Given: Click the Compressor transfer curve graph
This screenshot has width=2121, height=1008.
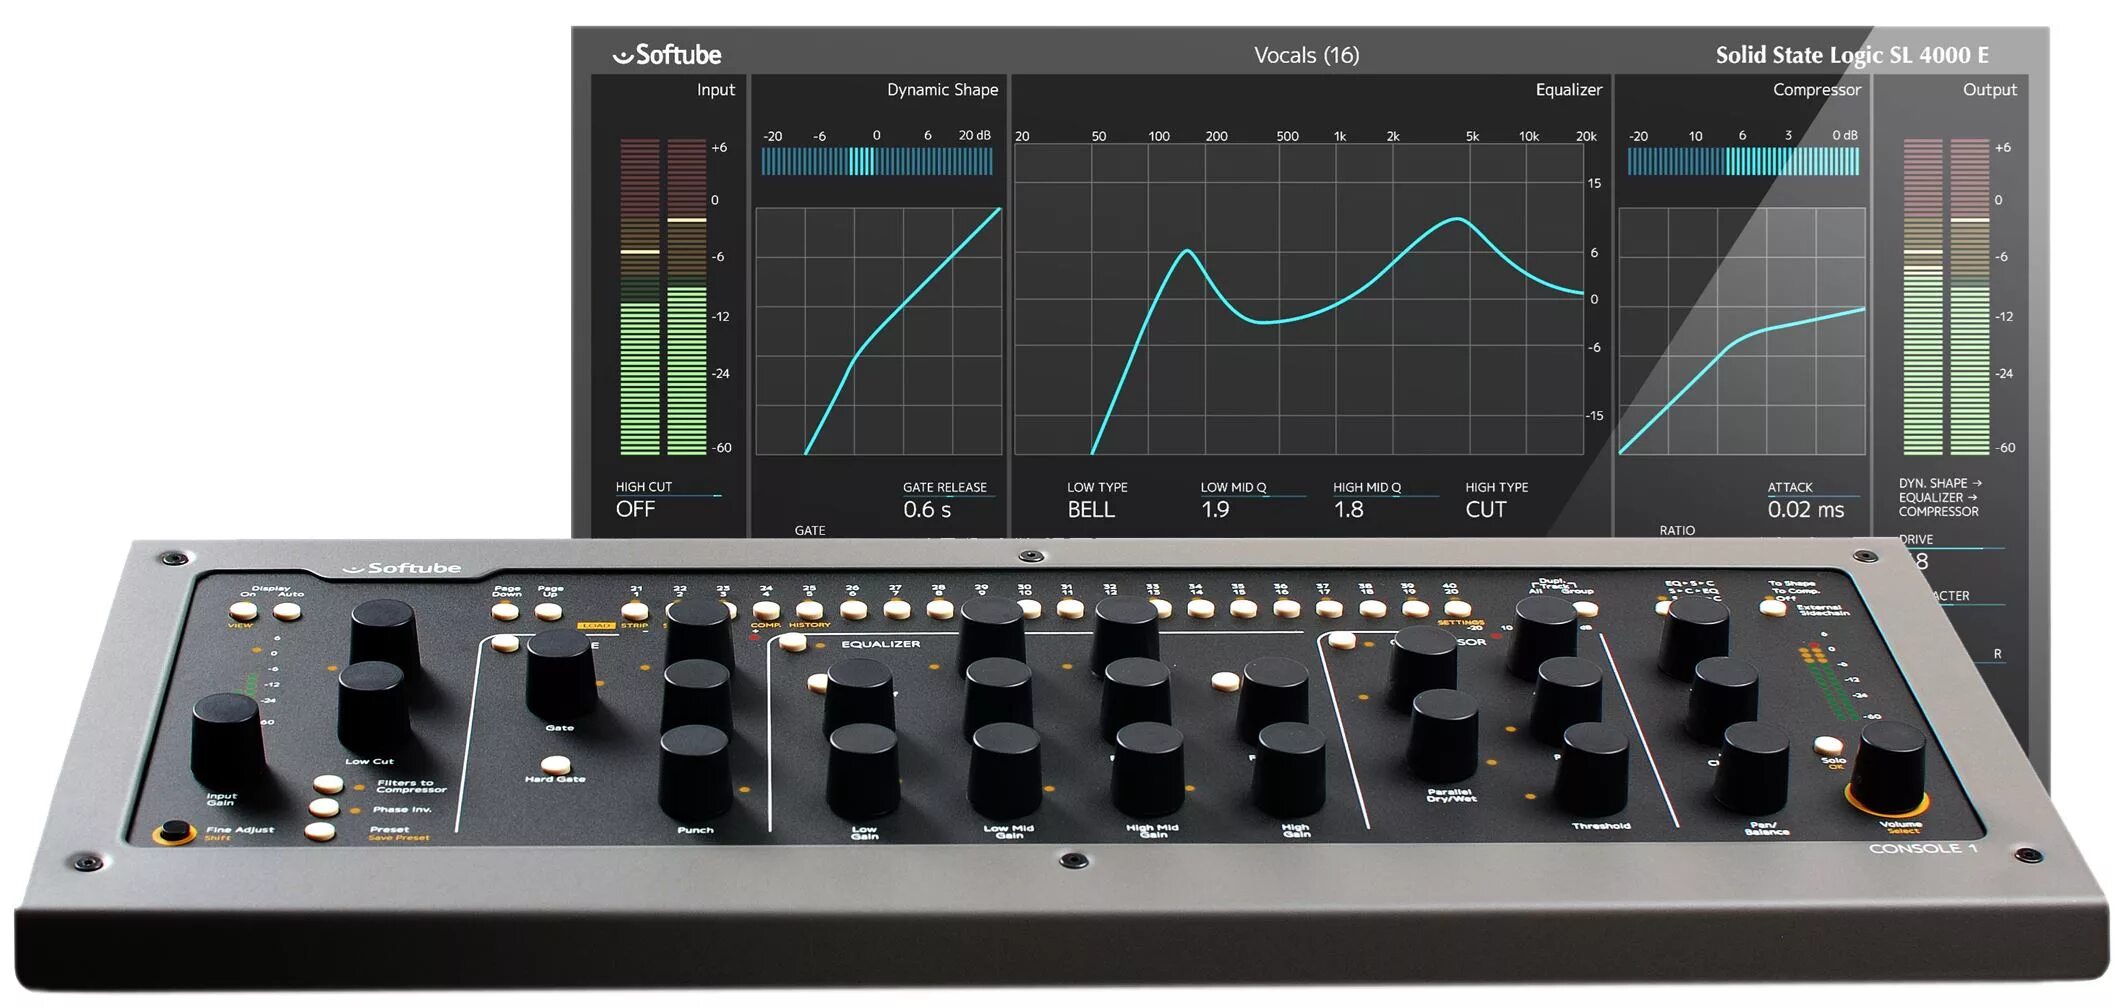Looking at the screenshot, I should click(x=1741, y=331).
